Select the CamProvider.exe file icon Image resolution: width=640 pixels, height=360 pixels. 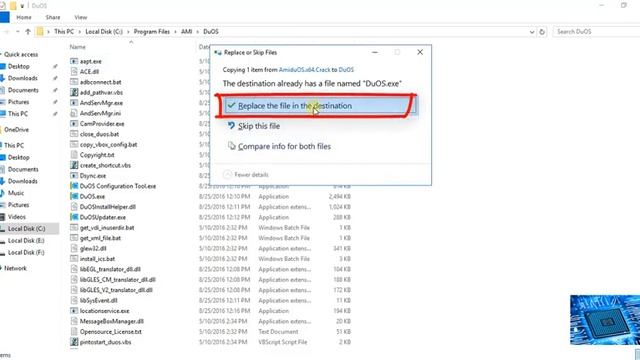(x=74, y=124)
